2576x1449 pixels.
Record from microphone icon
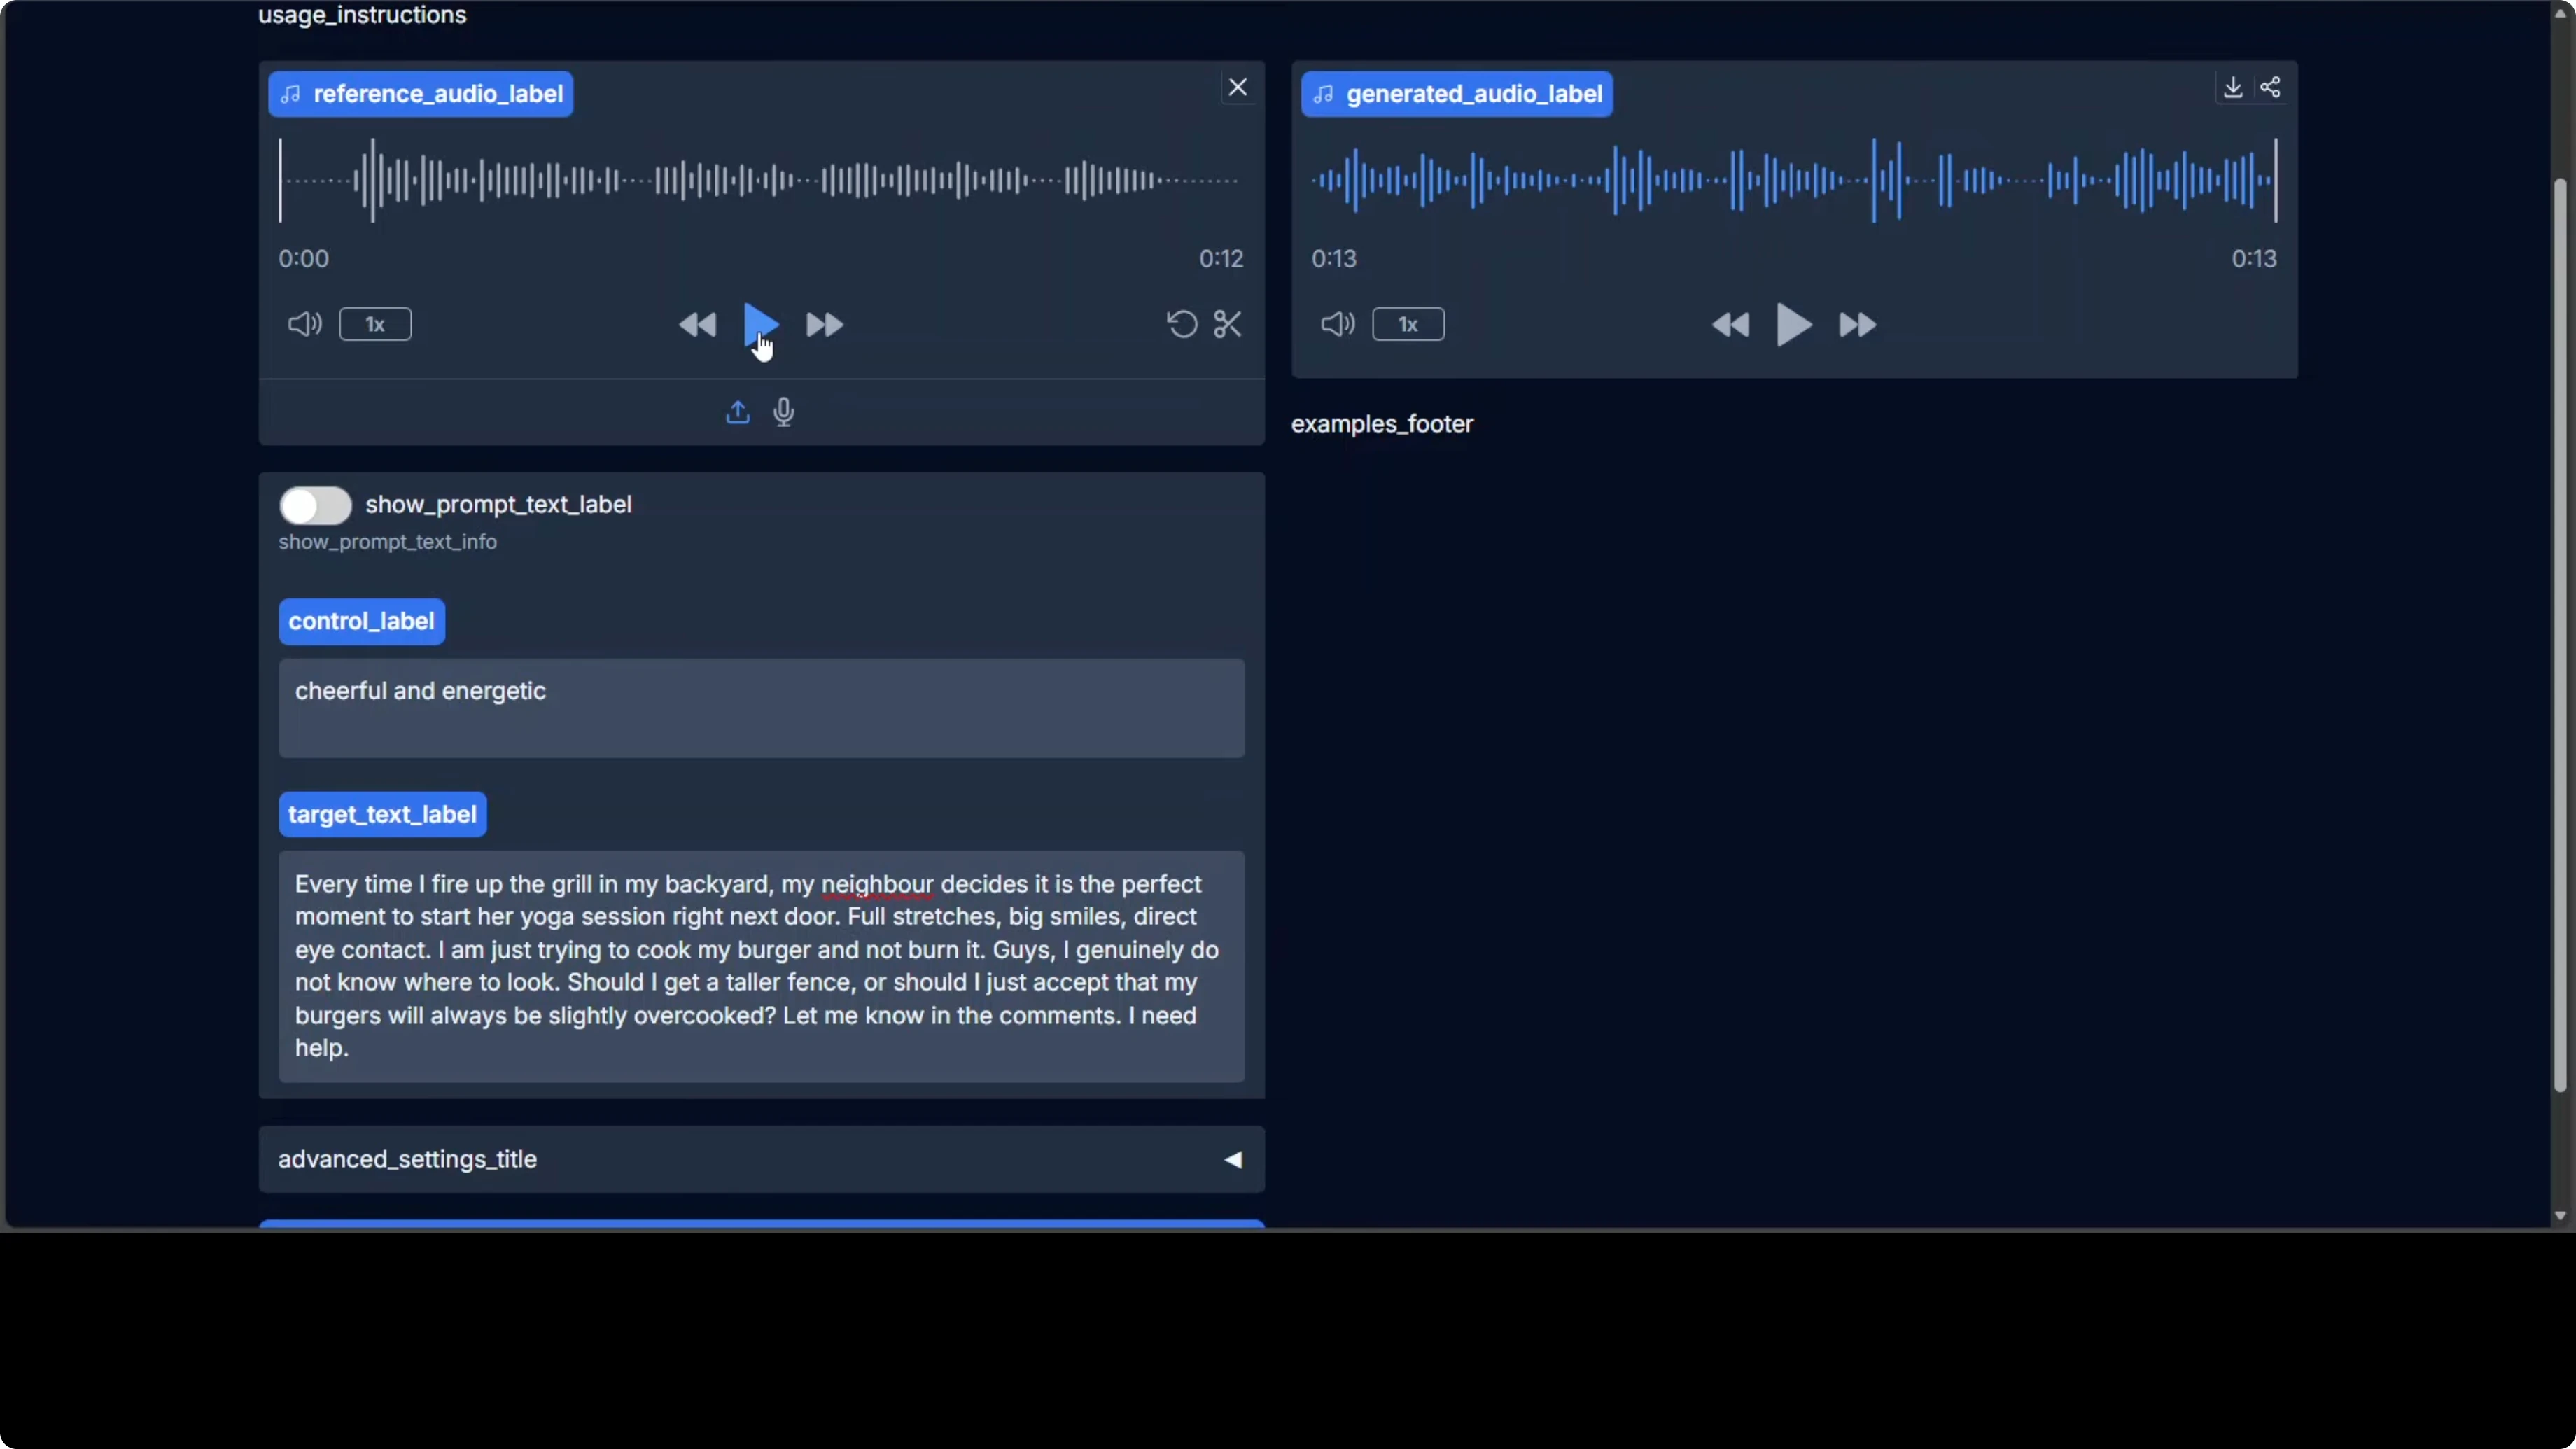[x=784, y=412]
